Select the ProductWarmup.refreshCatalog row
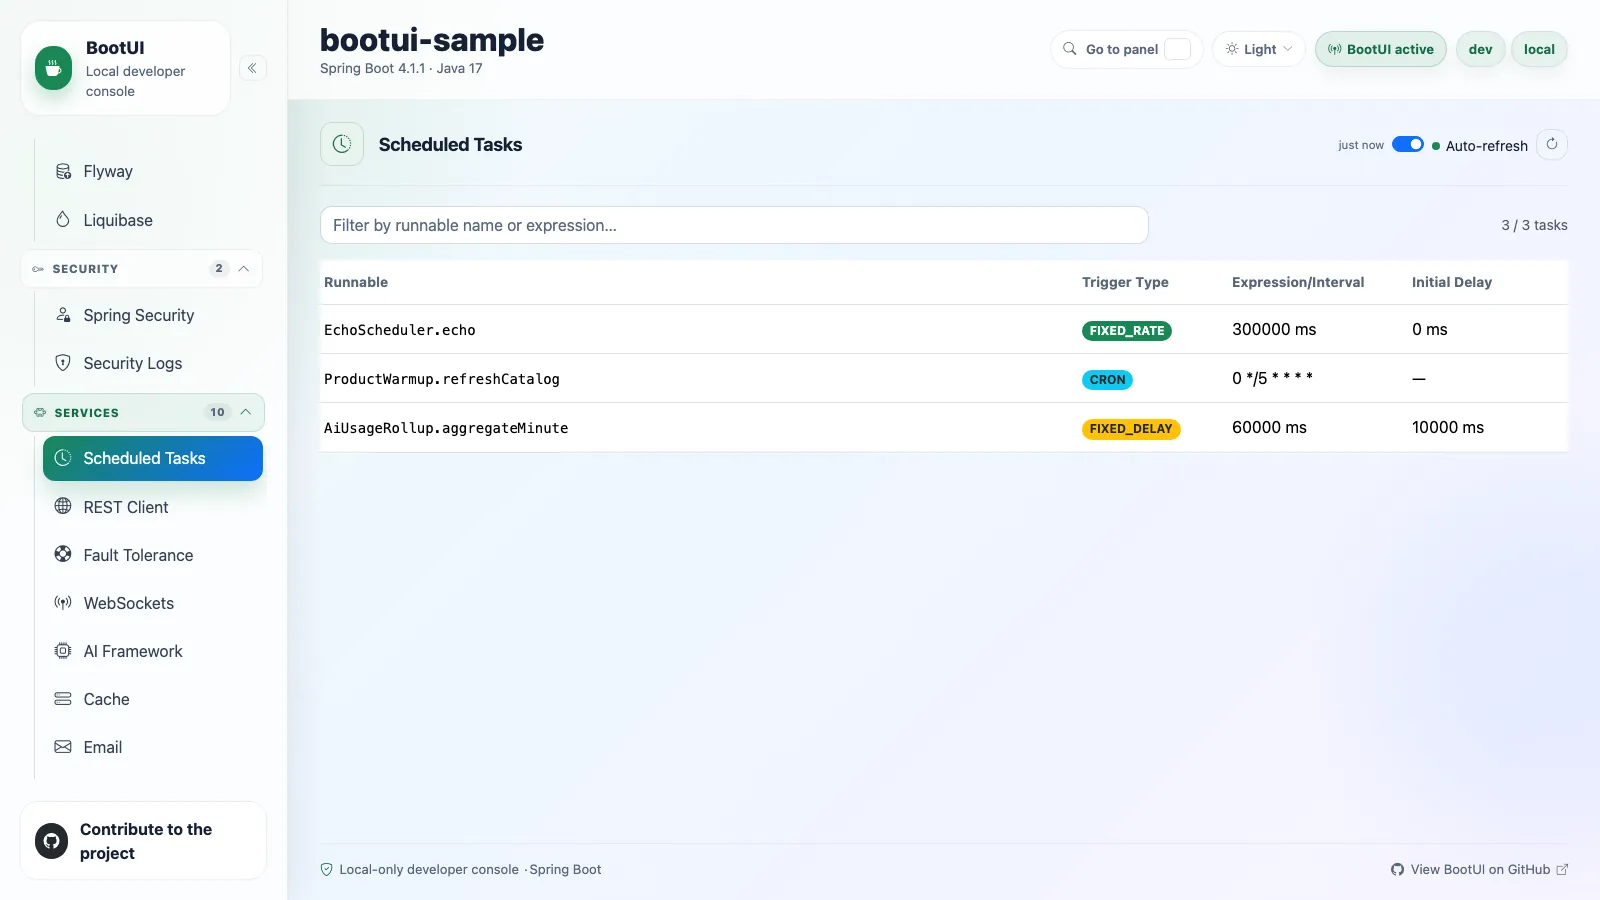Image resolution: width=1600 pixels, height=900 pixels. (x=944, y=378)
